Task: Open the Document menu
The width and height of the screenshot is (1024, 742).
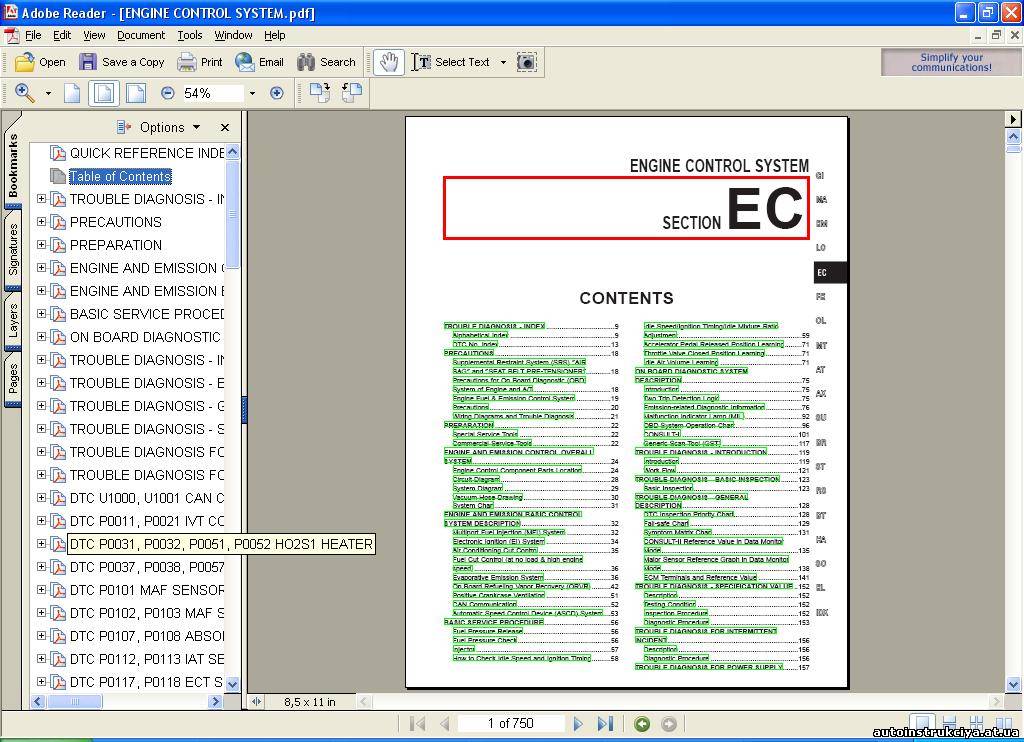Action: 141,35
